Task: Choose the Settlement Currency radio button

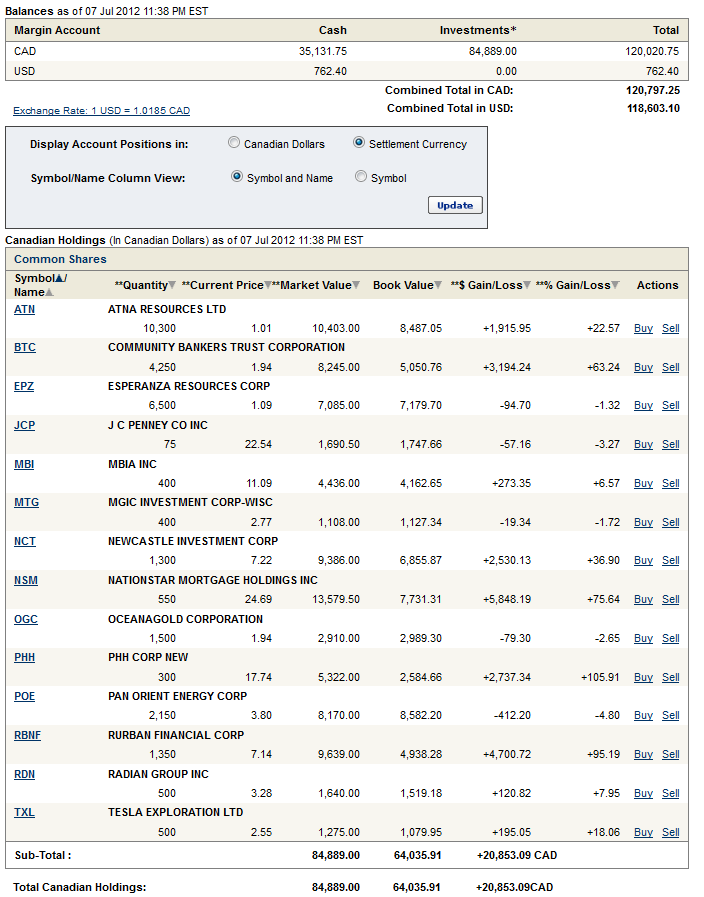Action: (359, 143)
